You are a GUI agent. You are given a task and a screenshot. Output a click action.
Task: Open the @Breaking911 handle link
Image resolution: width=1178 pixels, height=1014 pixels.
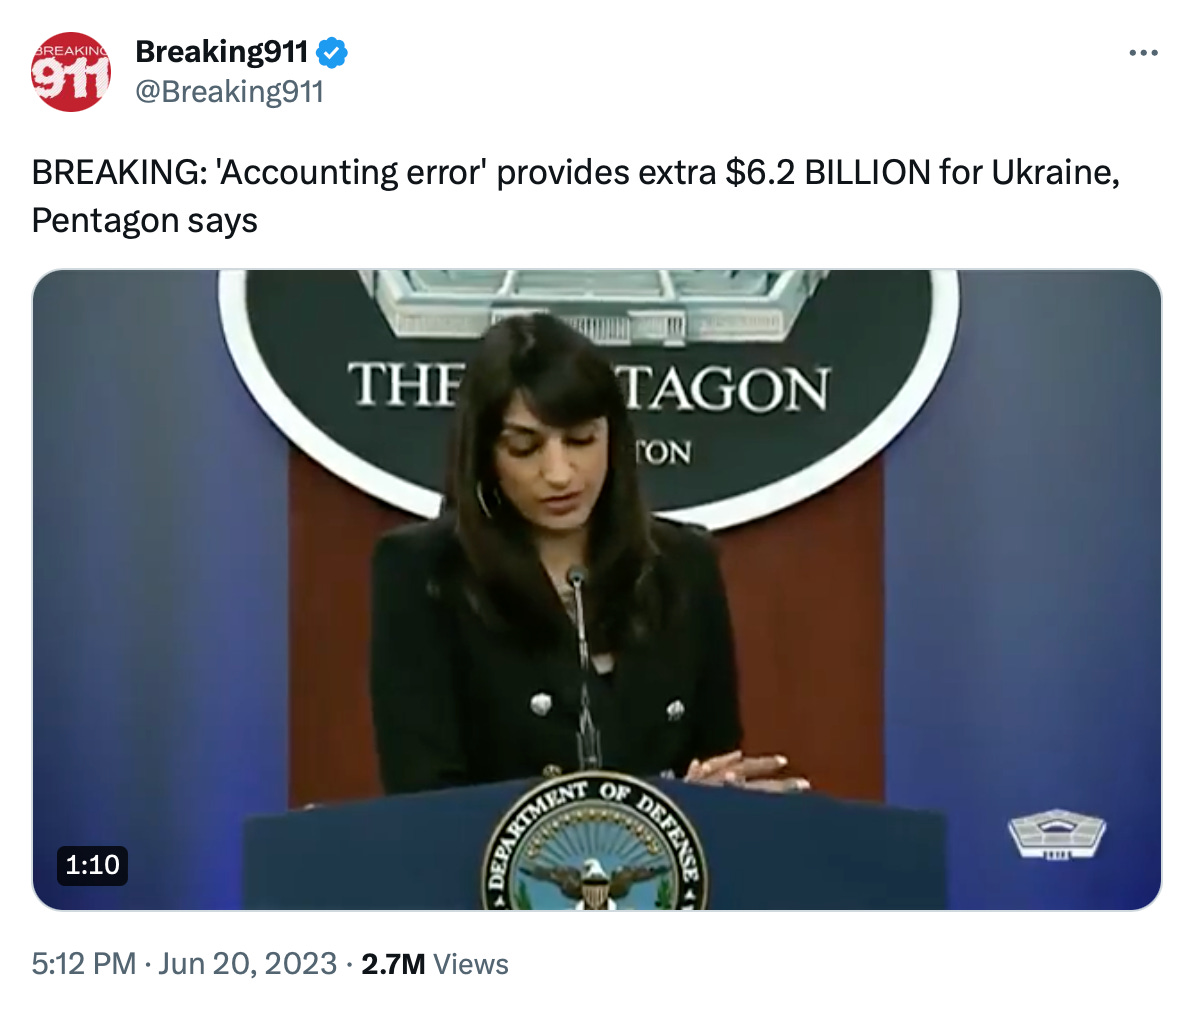(229, 92)
